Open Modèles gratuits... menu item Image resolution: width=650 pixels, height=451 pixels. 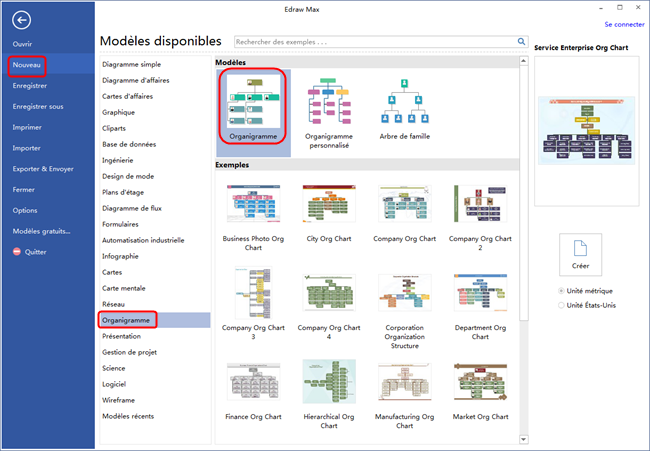click(41, 231)
